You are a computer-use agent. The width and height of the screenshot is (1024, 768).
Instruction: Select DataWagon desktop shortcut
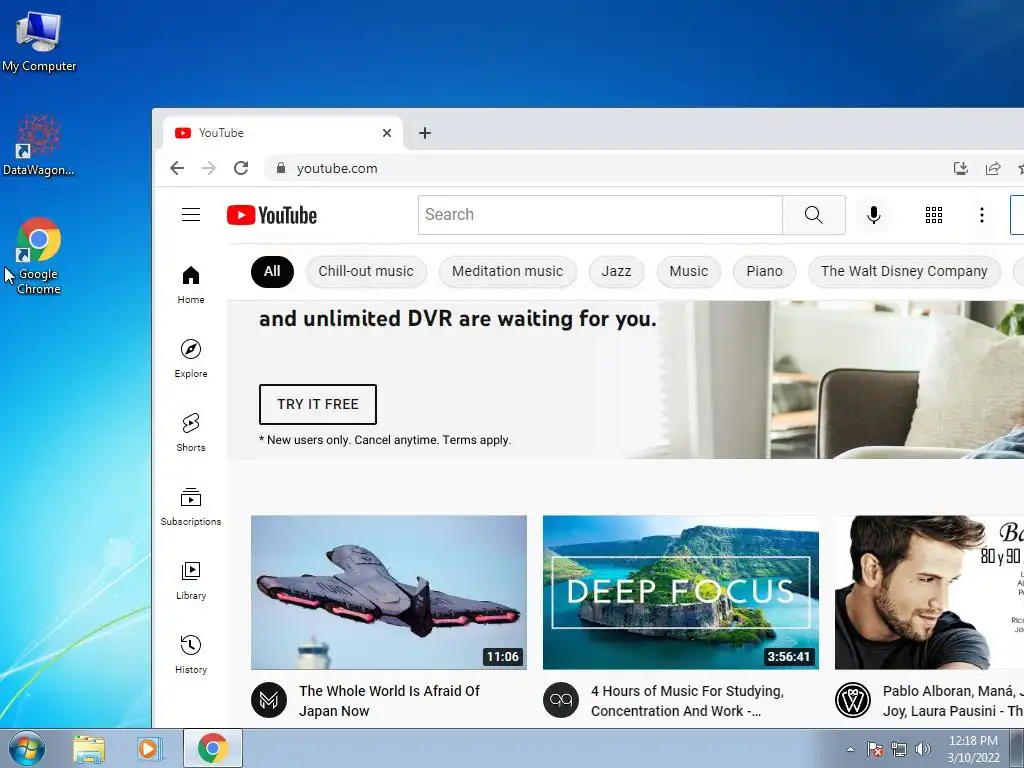pos(39,146)
